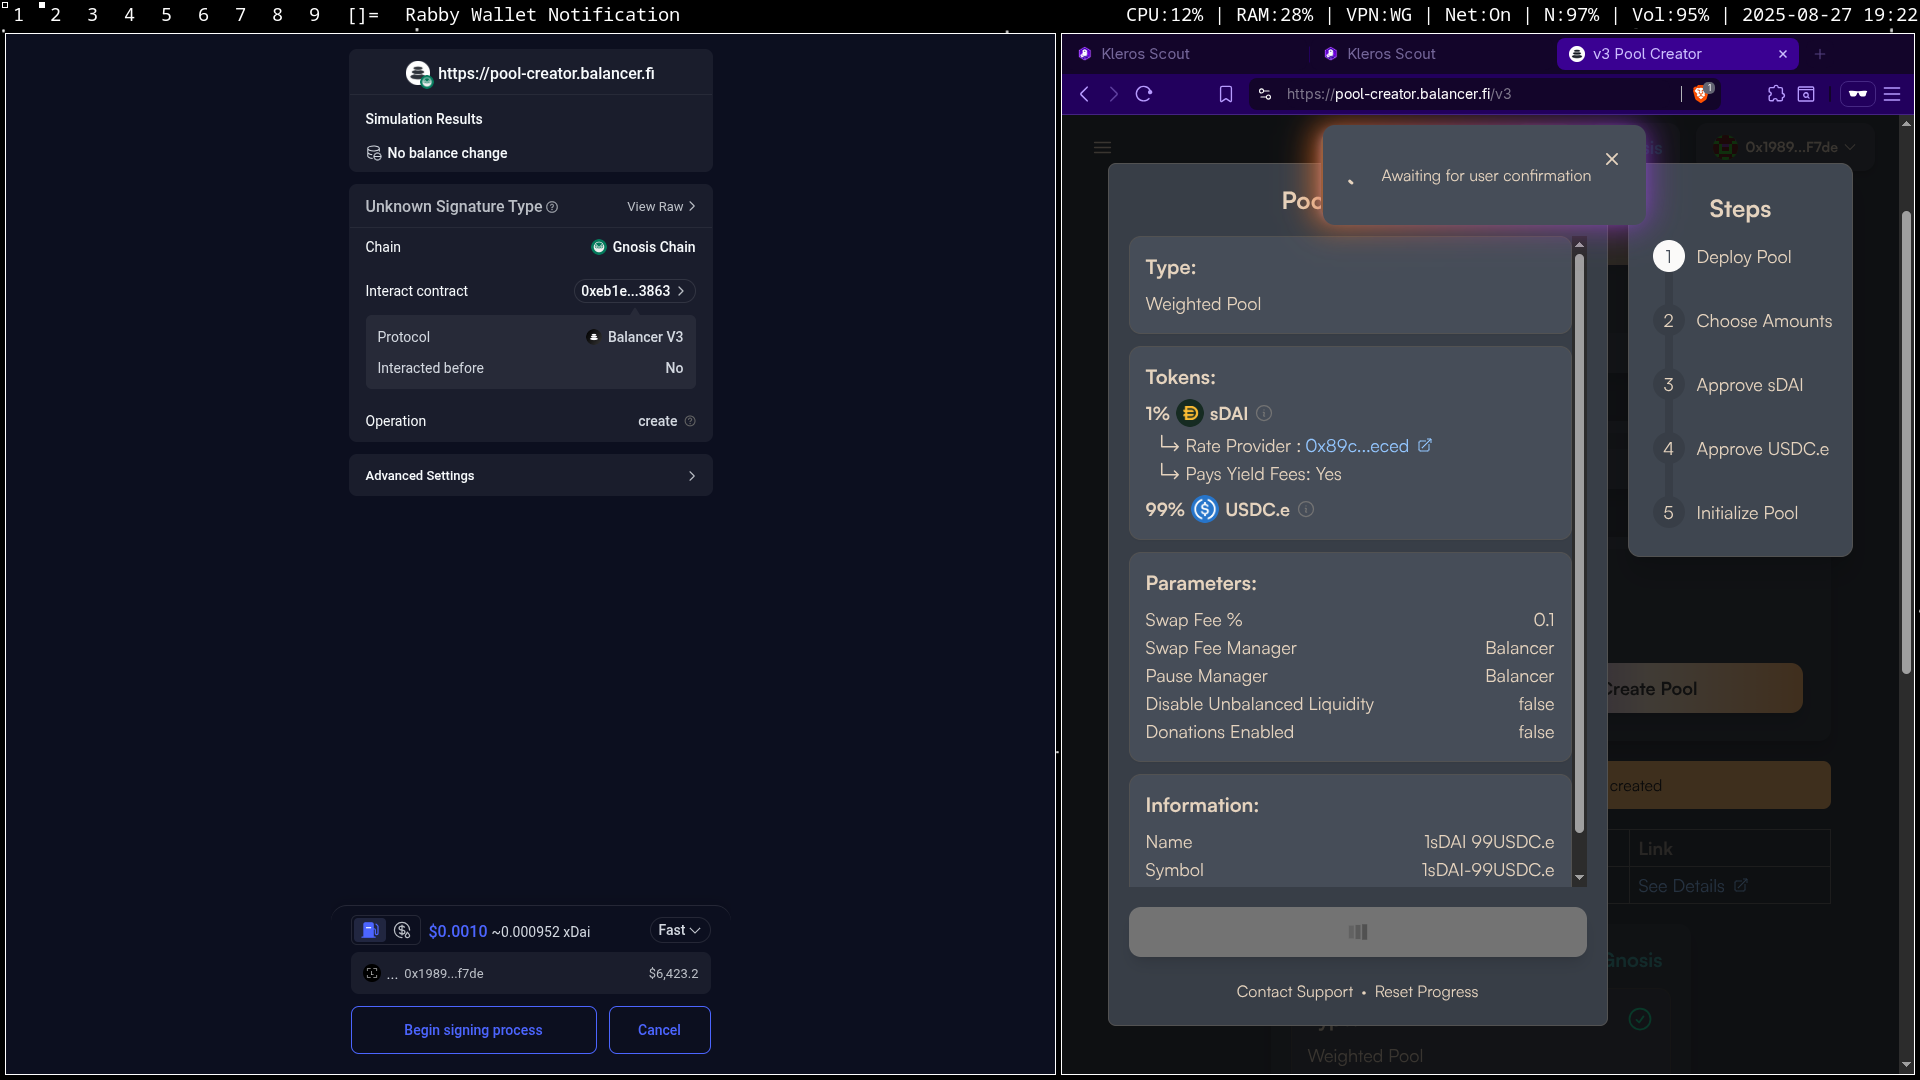Screen dimensions: 1920x1080
Task: Click Contact Support link
Action: coord(1294,992)
